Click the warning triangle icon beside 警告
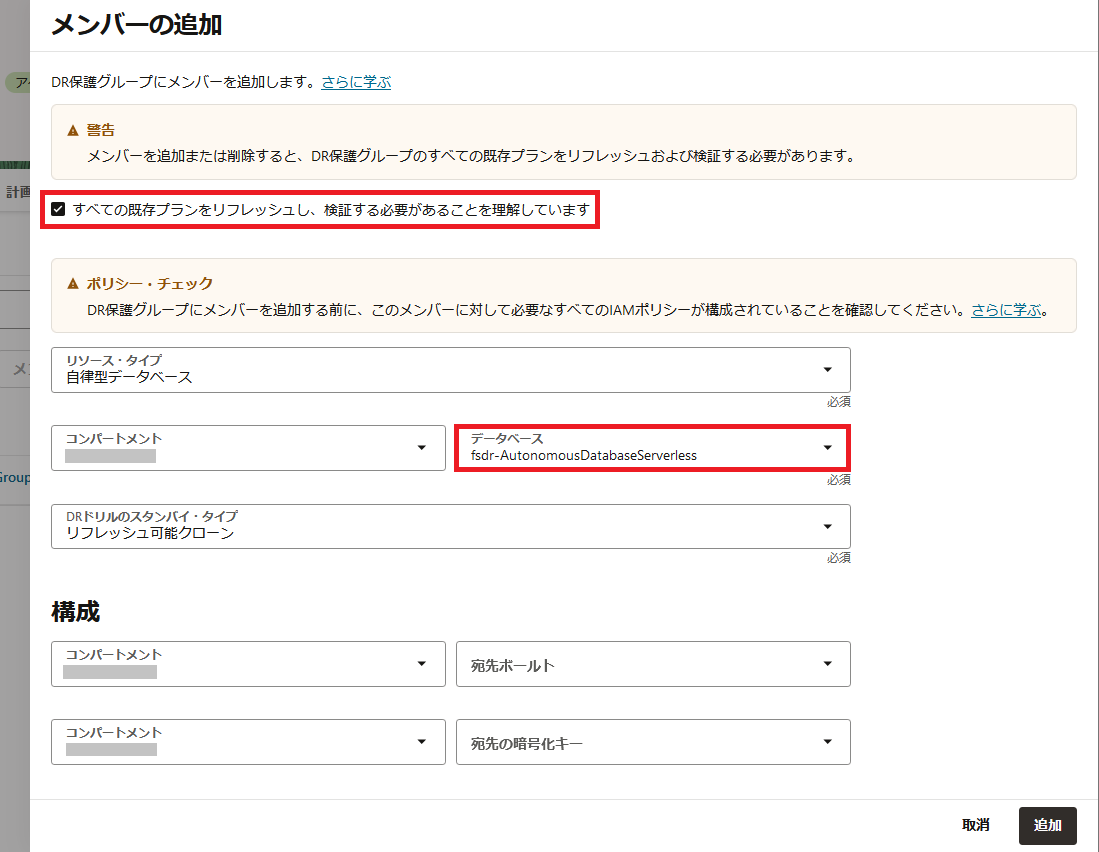This screenshot has height=852, width=1099. coord(73,131)
